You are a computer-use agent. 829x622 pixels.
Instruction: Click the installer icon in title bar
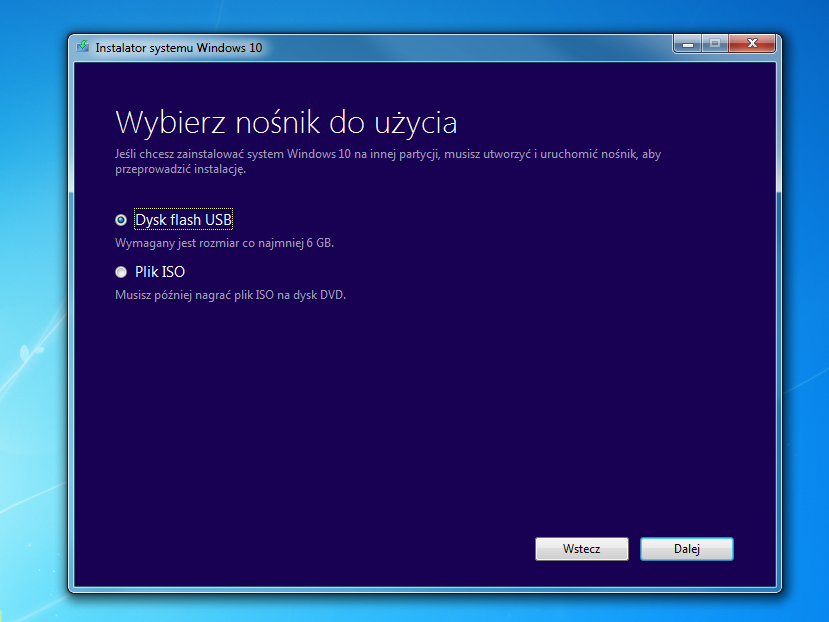tap(82, 47)
